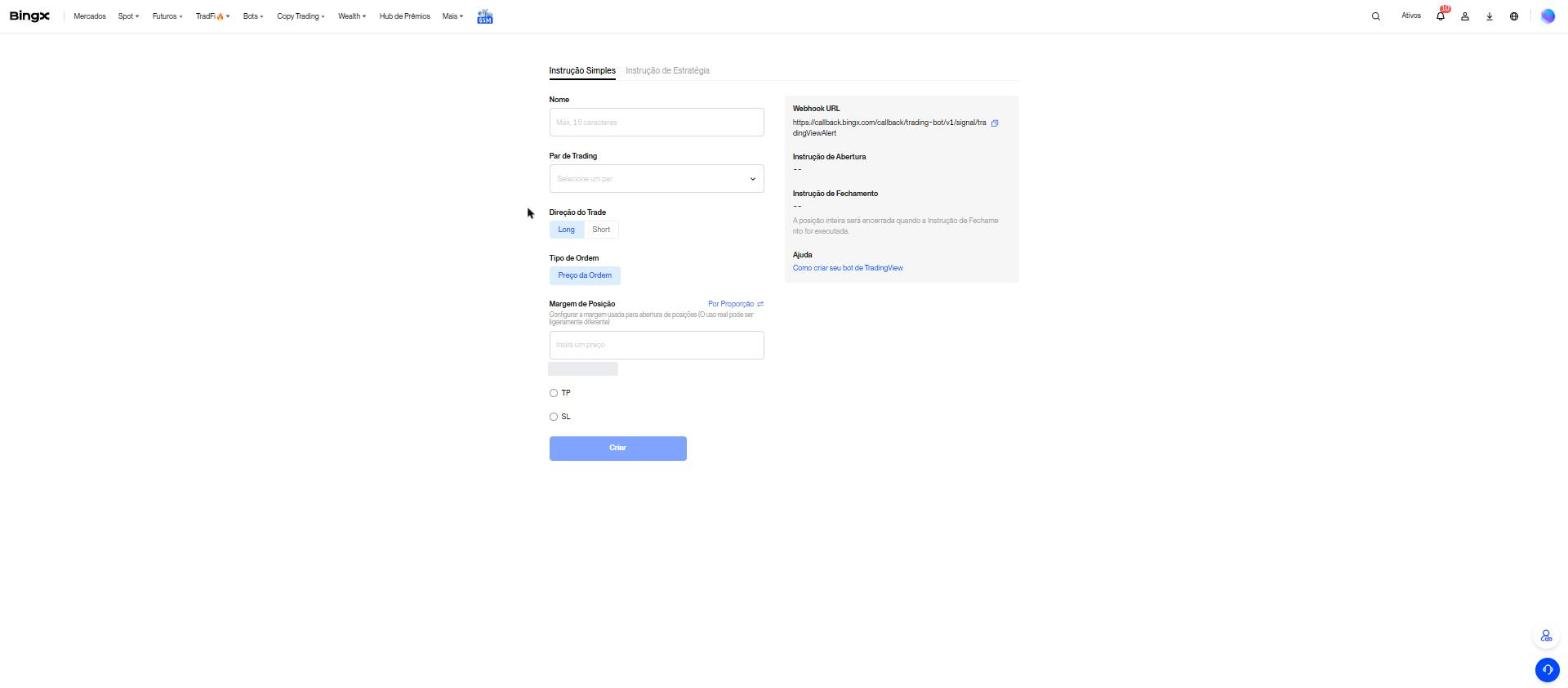Click the swap icon beside Por Proporção

[761, 304]
